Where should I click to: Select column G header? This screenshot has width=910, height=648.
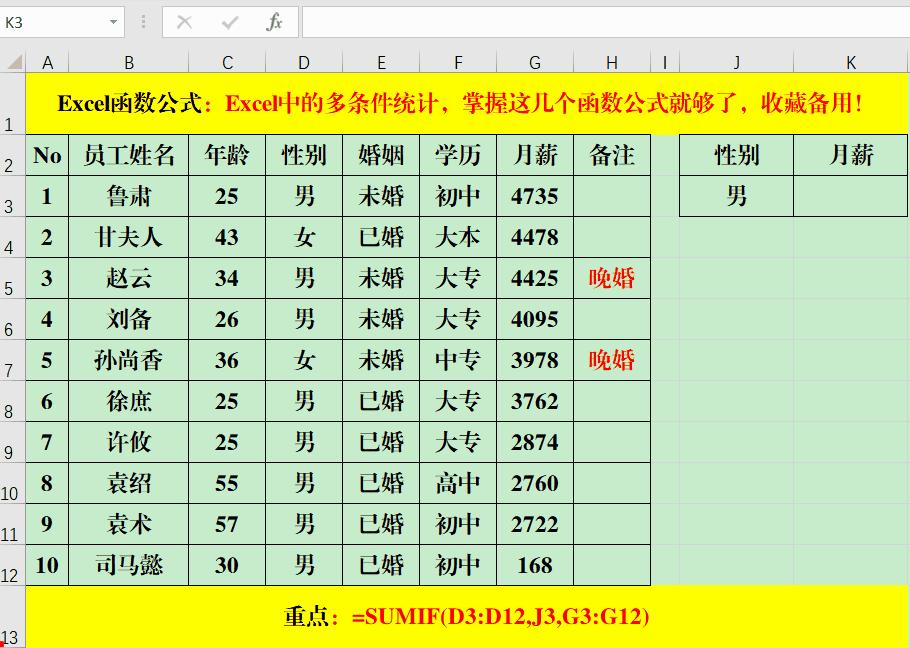[534, 61]
